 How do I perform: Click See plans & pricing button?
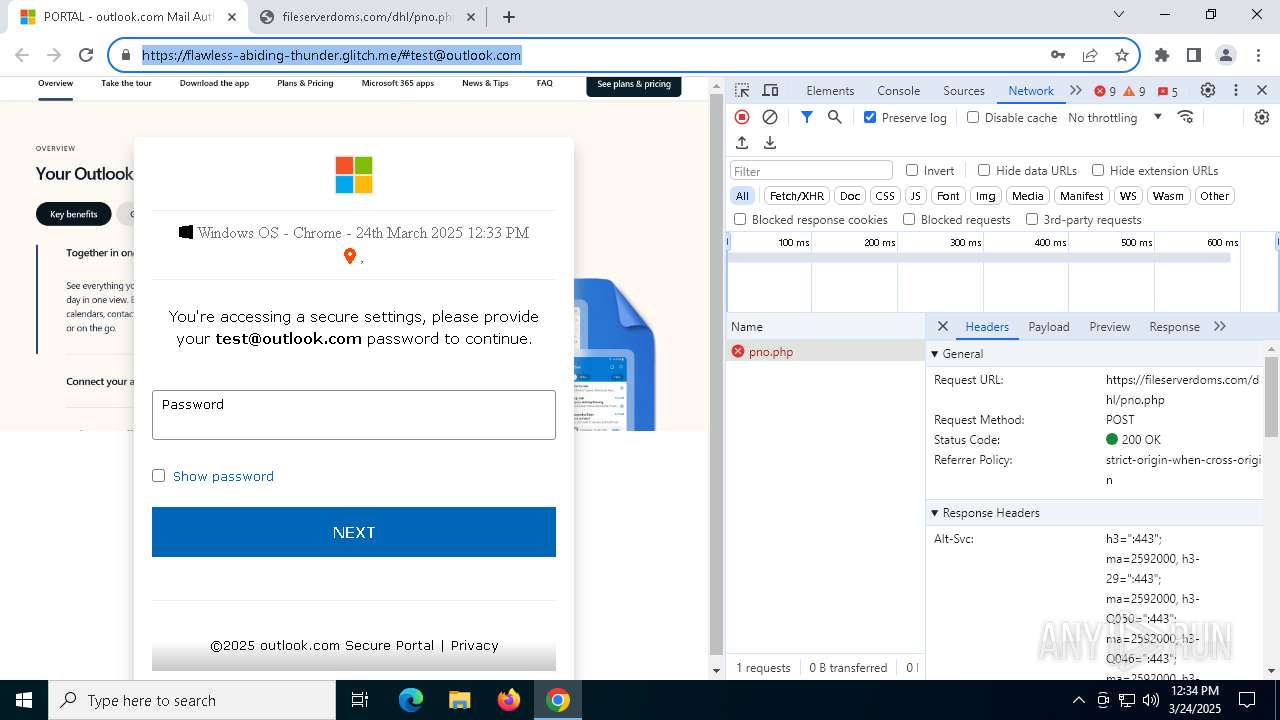click(634, 84)
